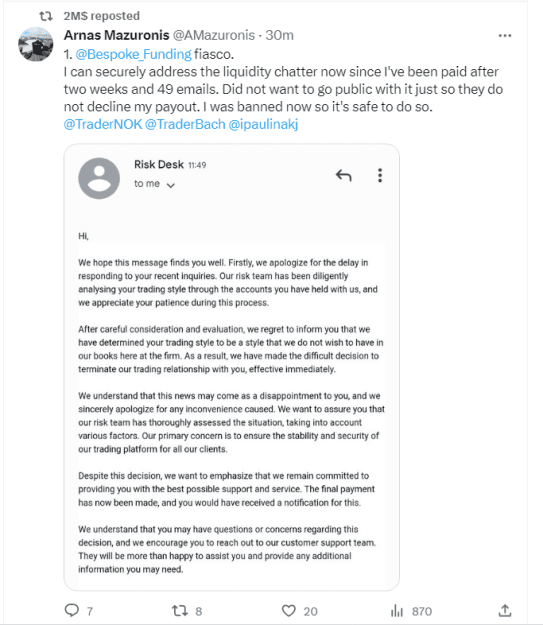This screenshot has height=625, width=543.
Task: Open the @ipaulinakj mention
Action: pos(263,124)
